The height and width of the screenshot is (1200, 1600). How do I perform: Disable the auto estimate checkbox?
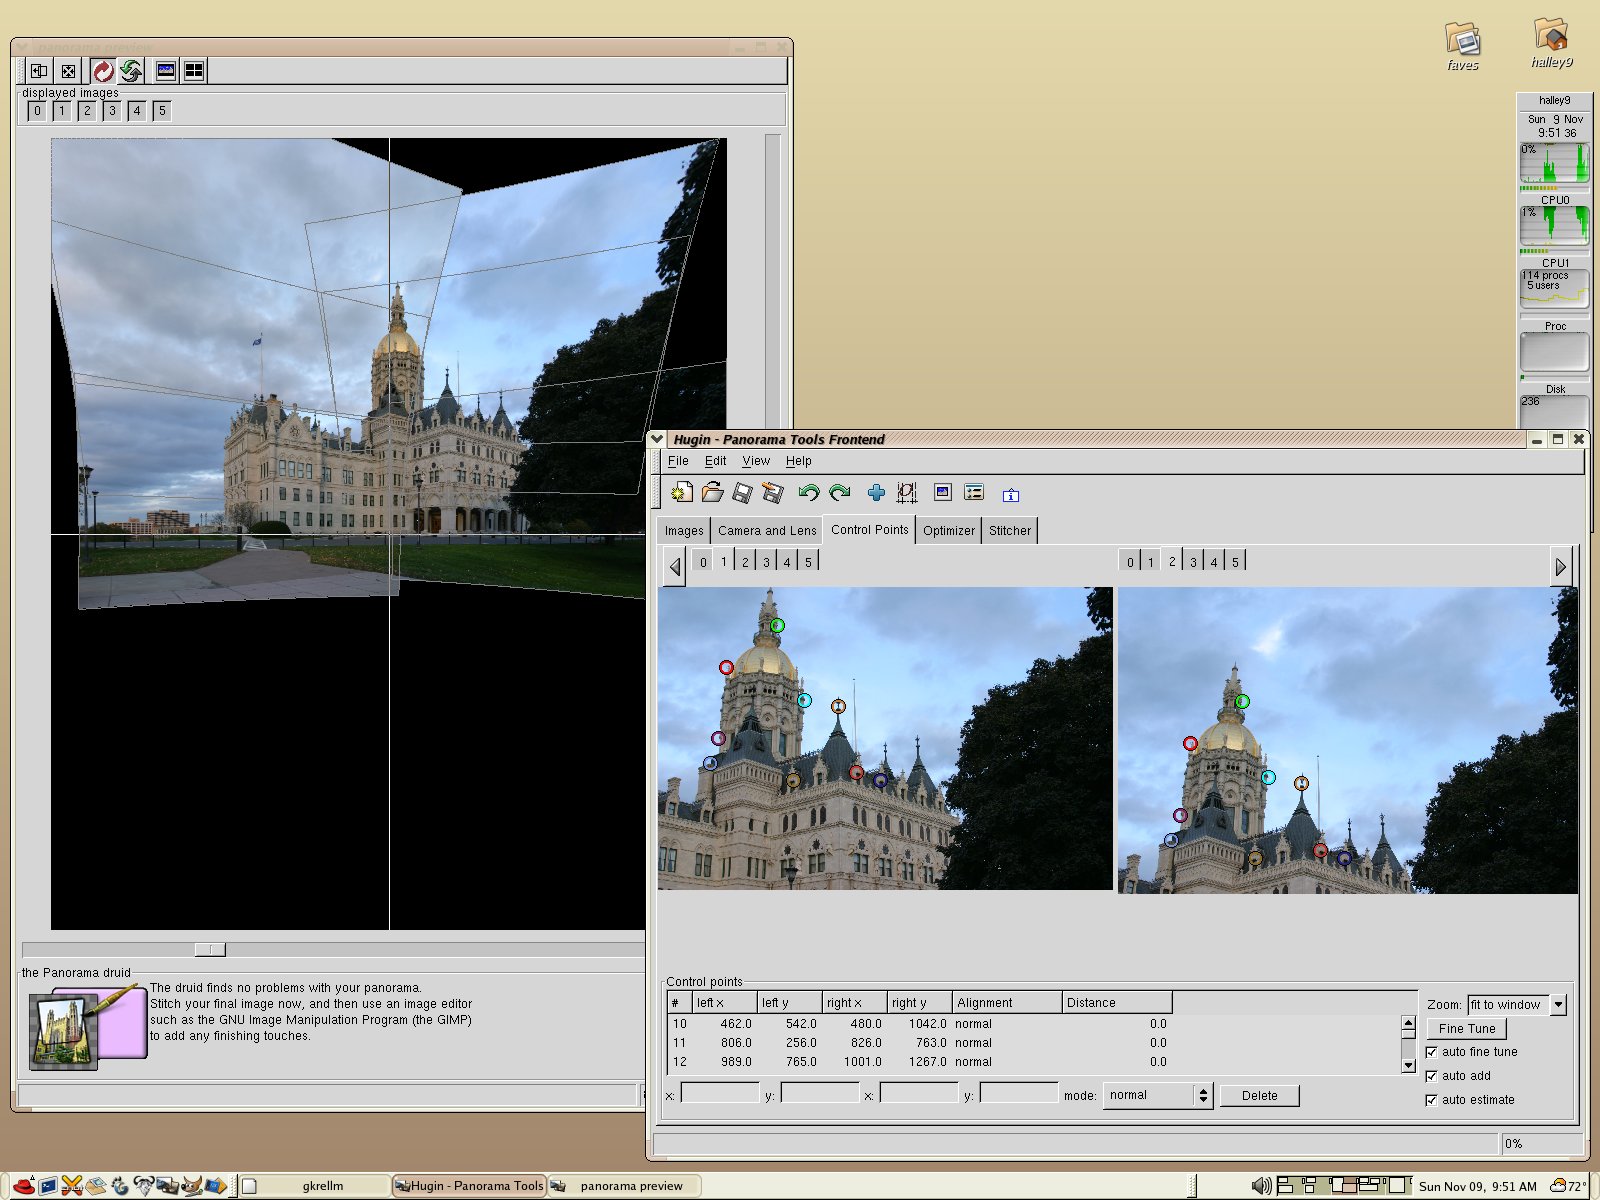pos(1432,1100)
